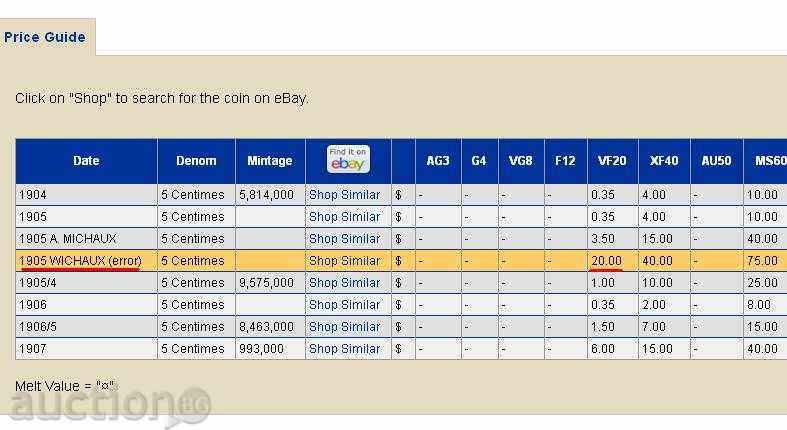Click the Date column header

pyautogui.click(x=86, y=161)
